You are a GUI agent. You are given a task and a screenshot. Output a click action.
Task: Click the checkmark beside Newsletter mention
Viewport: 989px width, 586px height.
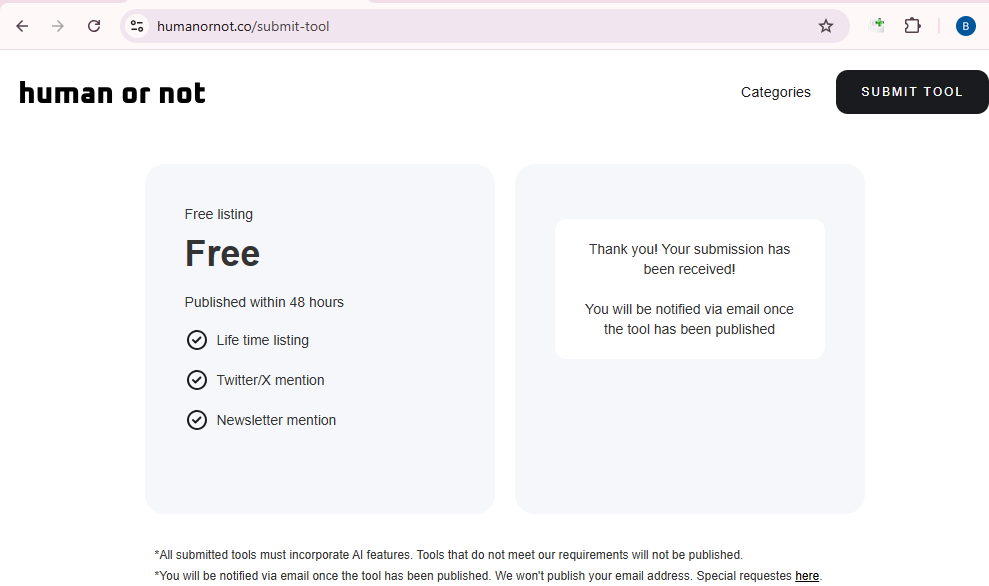(x=197, y=420)
